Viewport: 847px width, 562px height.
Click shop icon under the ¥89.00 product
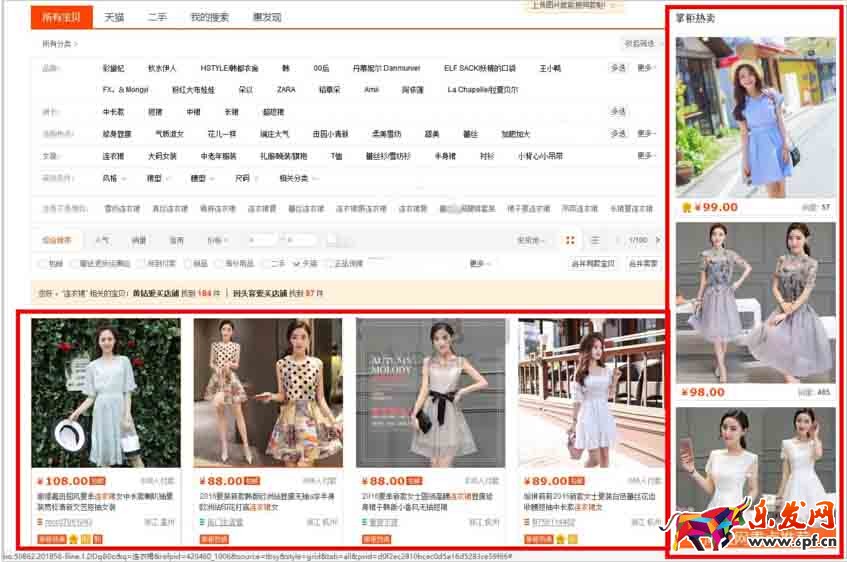point(523,522)
